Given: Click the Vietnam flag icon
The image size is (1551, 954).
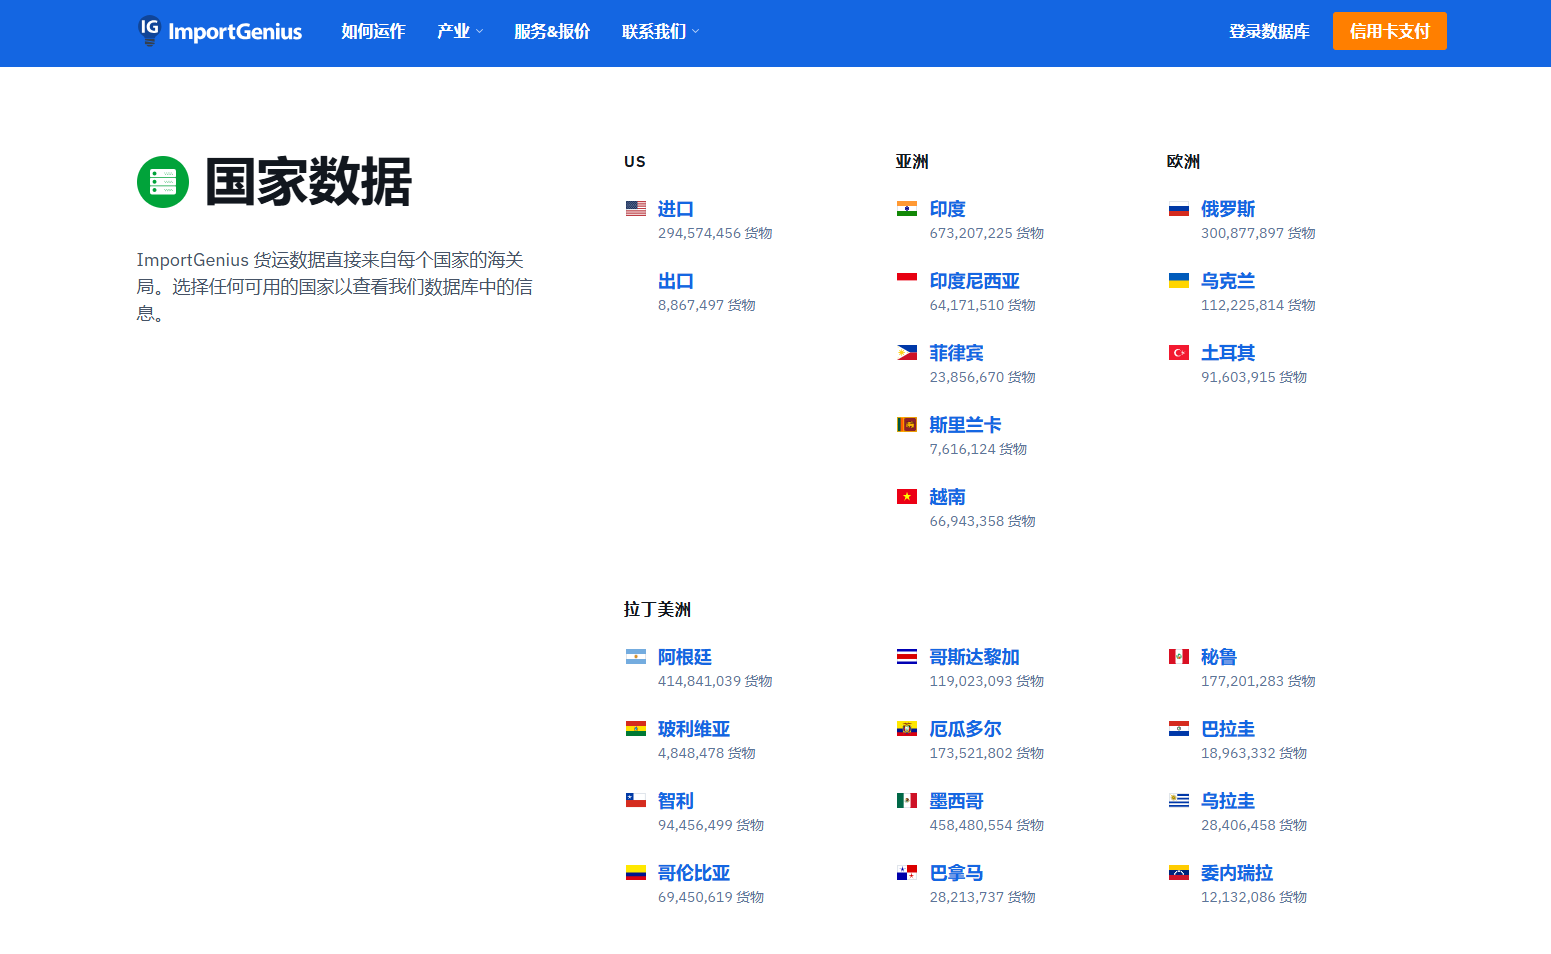Looking at the screenshot, I should (907, 497).
